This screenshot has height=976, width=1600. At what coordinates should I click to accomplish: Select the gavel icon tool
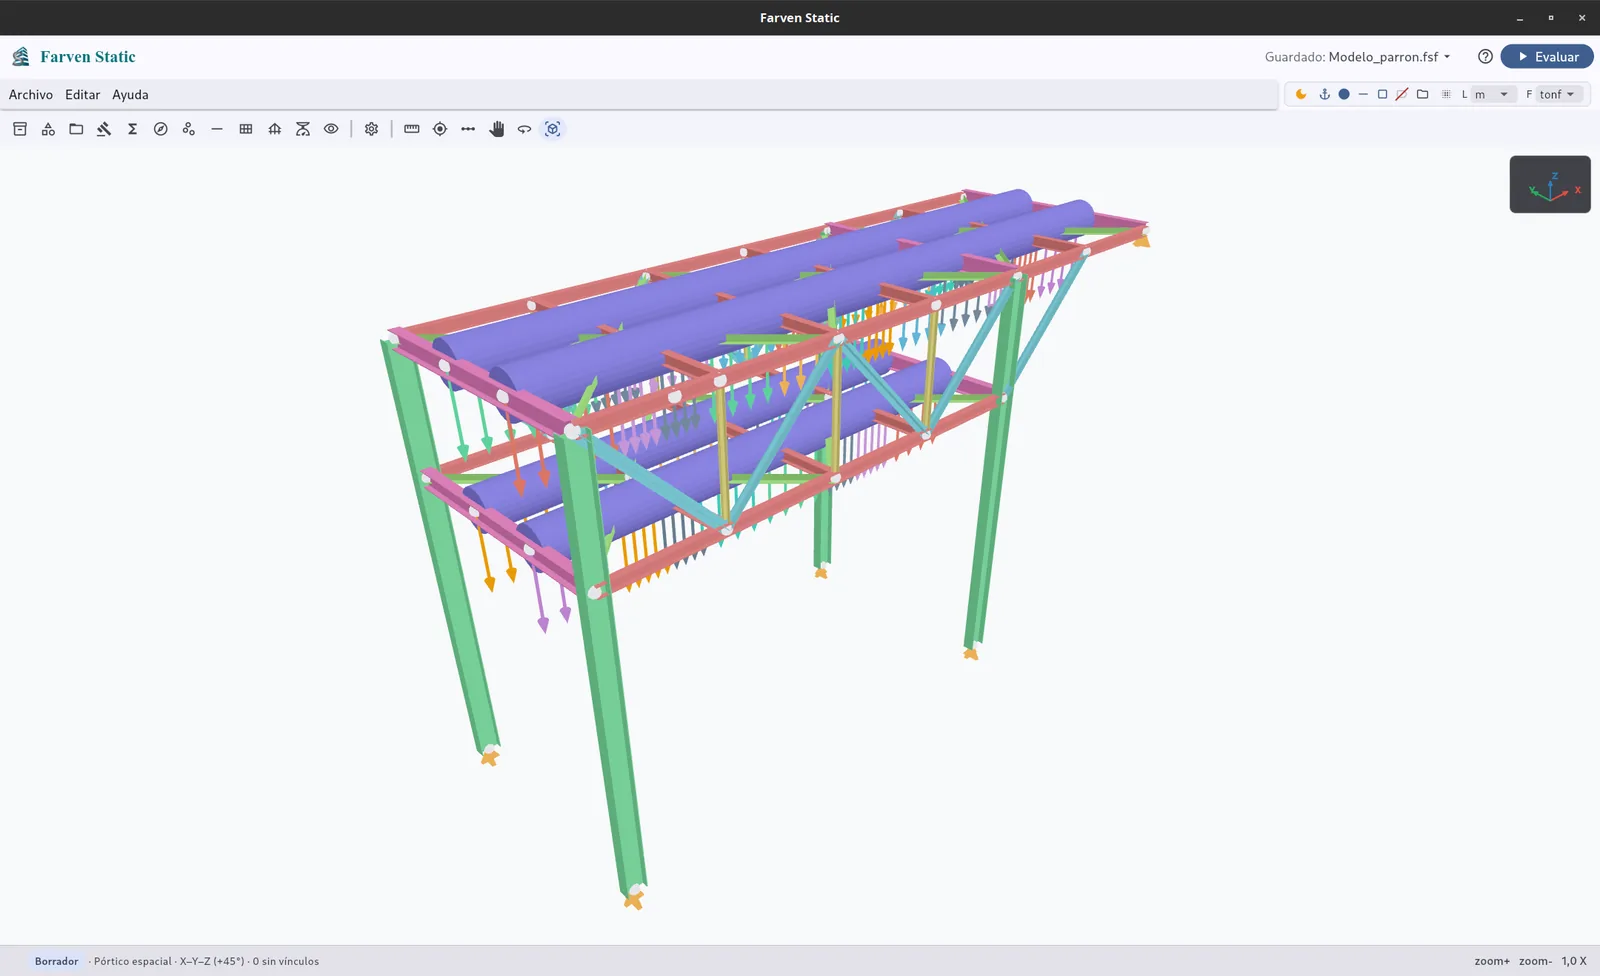104,129
